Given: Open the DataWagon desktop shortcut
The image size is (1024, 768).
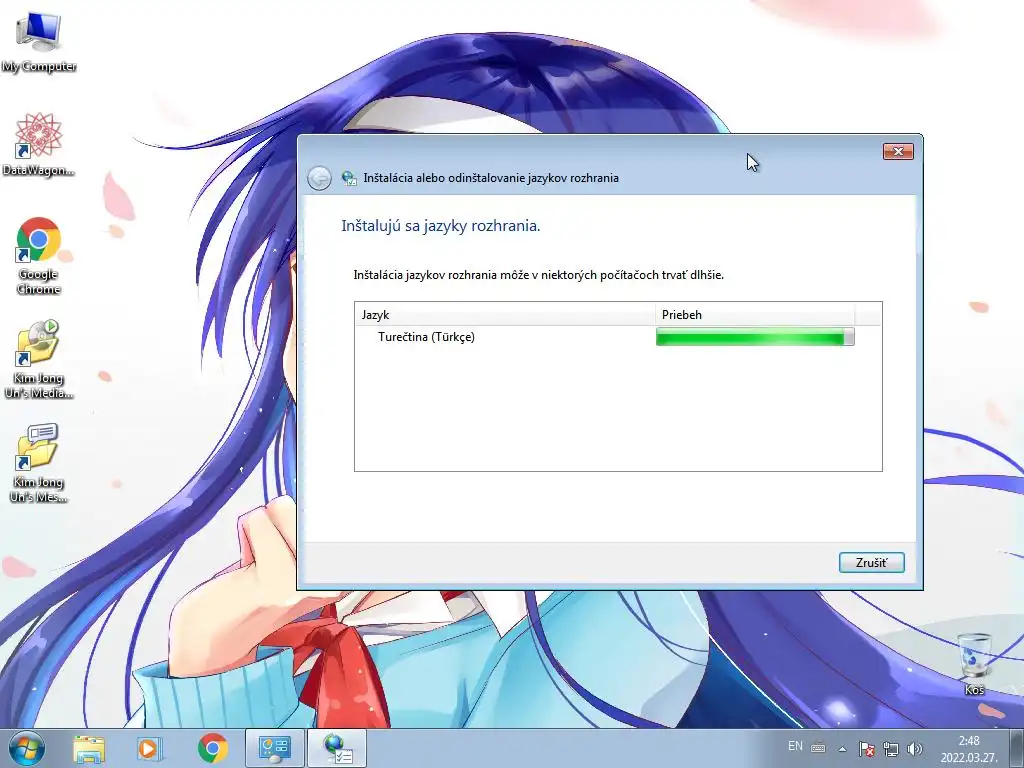Looking at the screenshot, I should pos(39,145).
